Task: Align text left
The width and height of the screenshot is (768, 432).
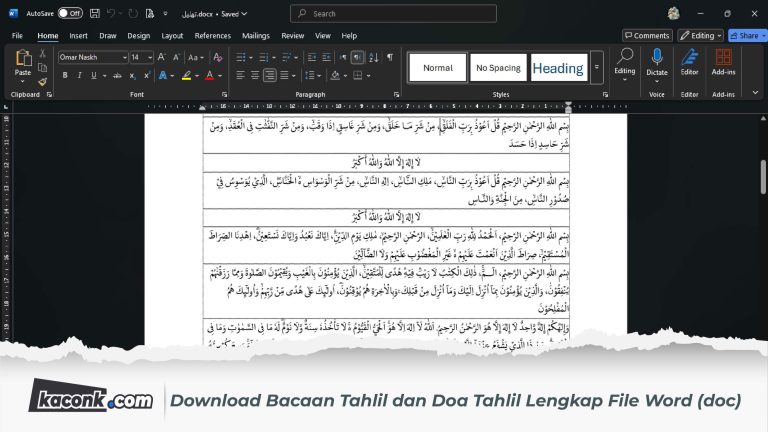Action: pyautogui.click(x=240, y=75)
